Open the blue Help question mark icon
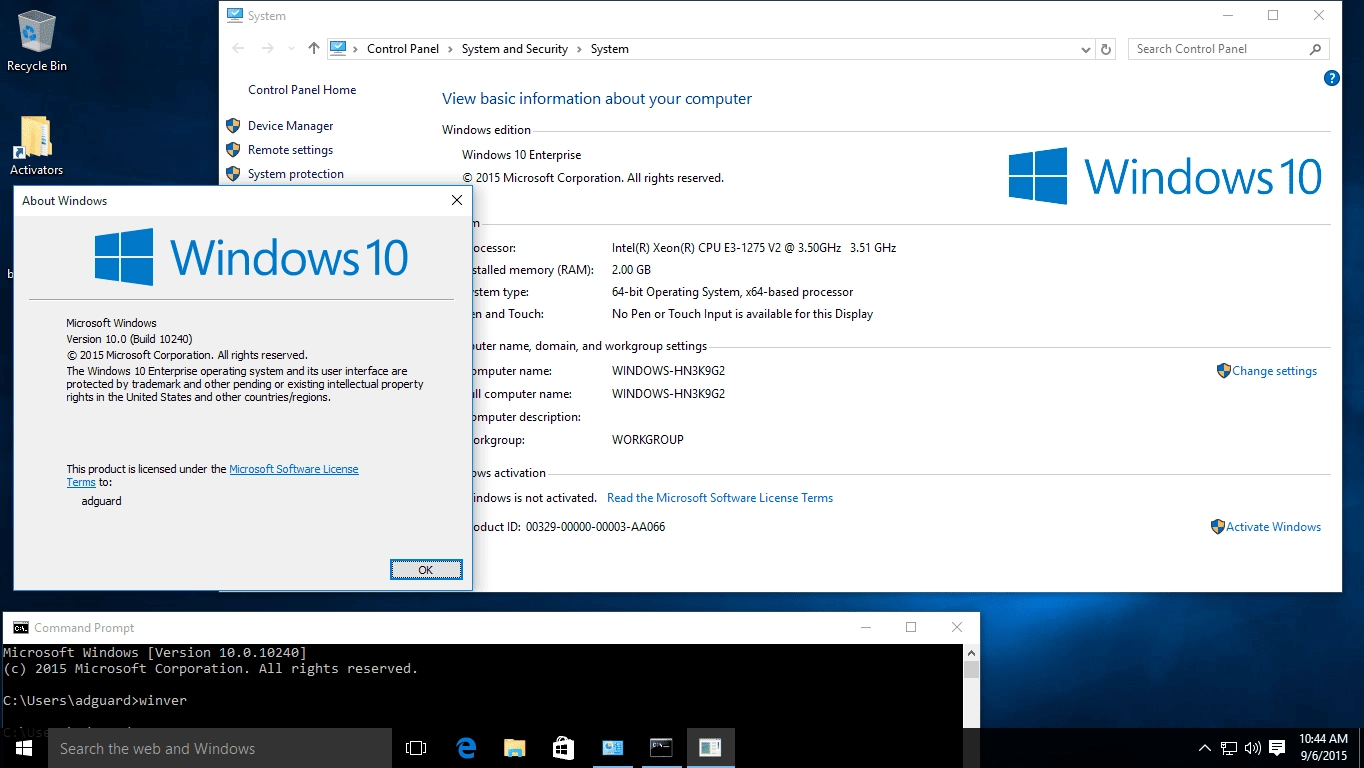The width and height of the screenshot is (1364, 768). tap(1332, 78)
